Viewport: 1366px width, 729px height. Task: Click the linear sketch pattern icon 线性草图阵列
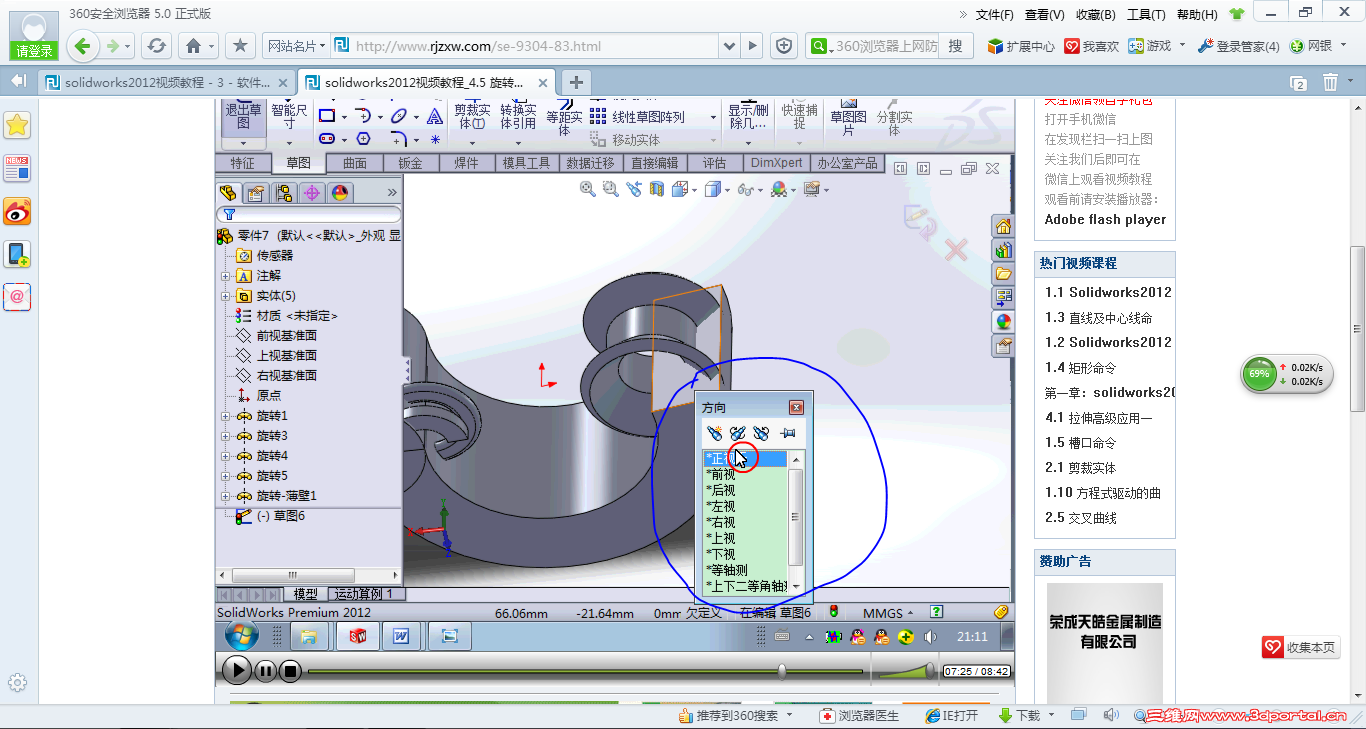pyautogui.click(x=597, y=116)
